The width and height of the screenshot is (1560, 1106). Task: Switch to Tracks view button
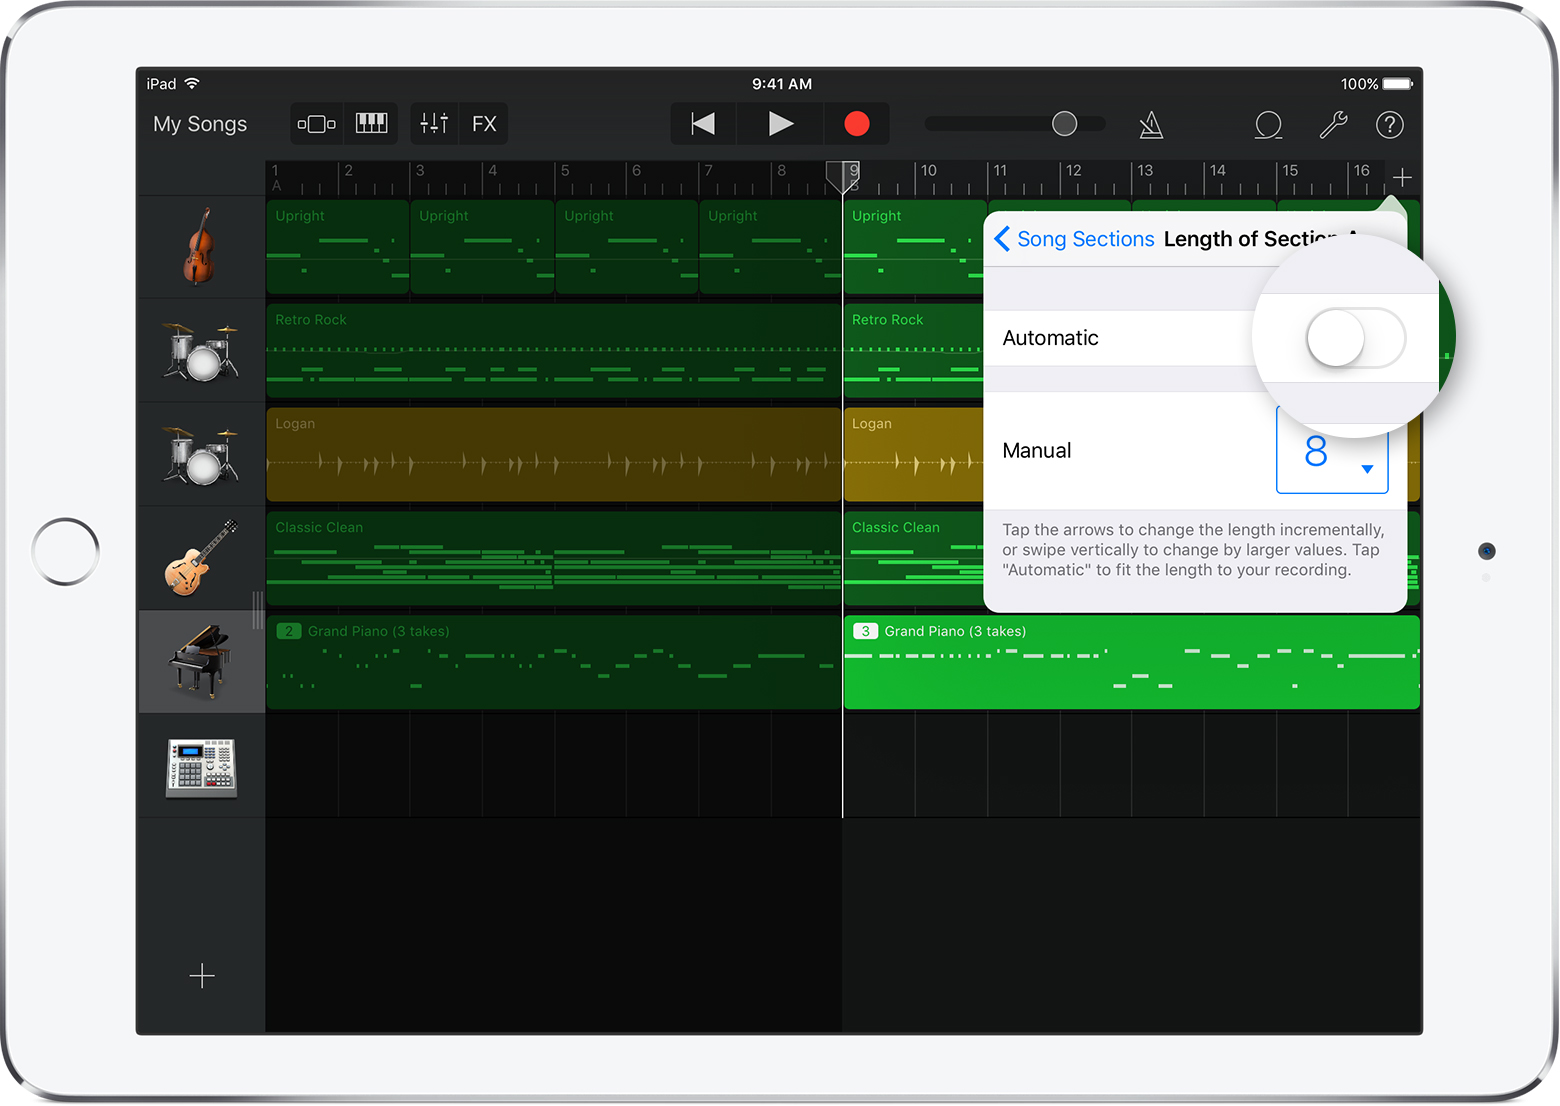(317, 124)
